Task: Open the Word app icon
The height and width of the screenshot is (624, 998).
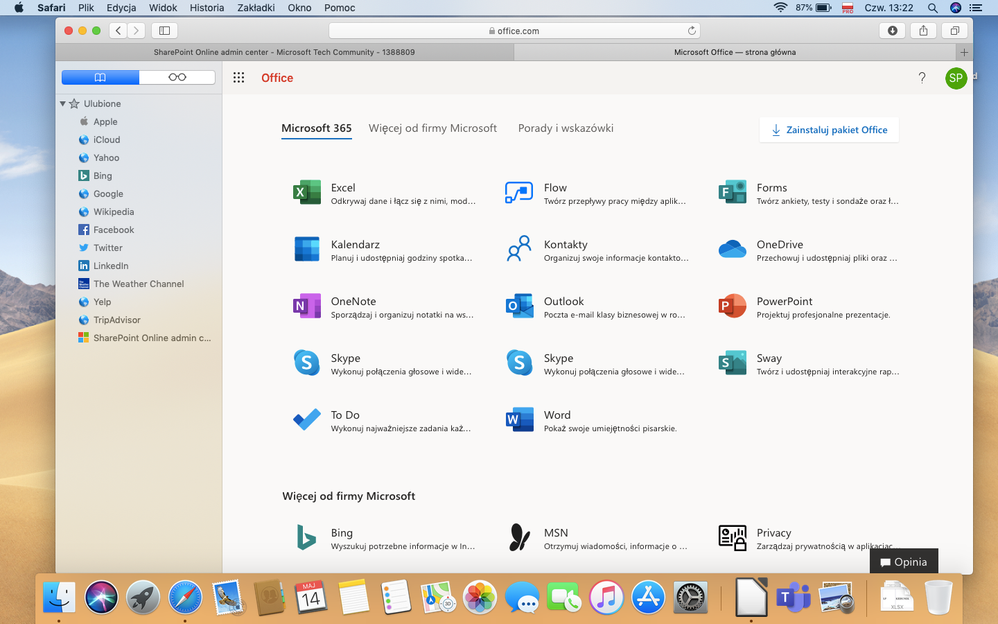Action: click(x=519, y=420)
